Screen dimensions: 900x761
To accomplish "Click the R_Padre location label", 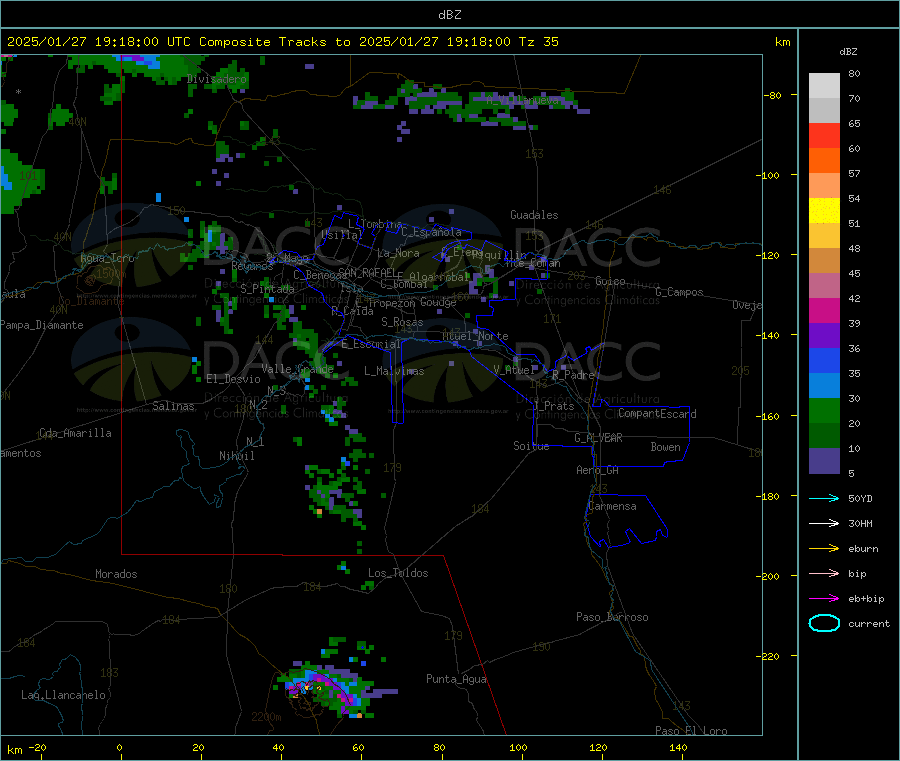I will point(573,375).
